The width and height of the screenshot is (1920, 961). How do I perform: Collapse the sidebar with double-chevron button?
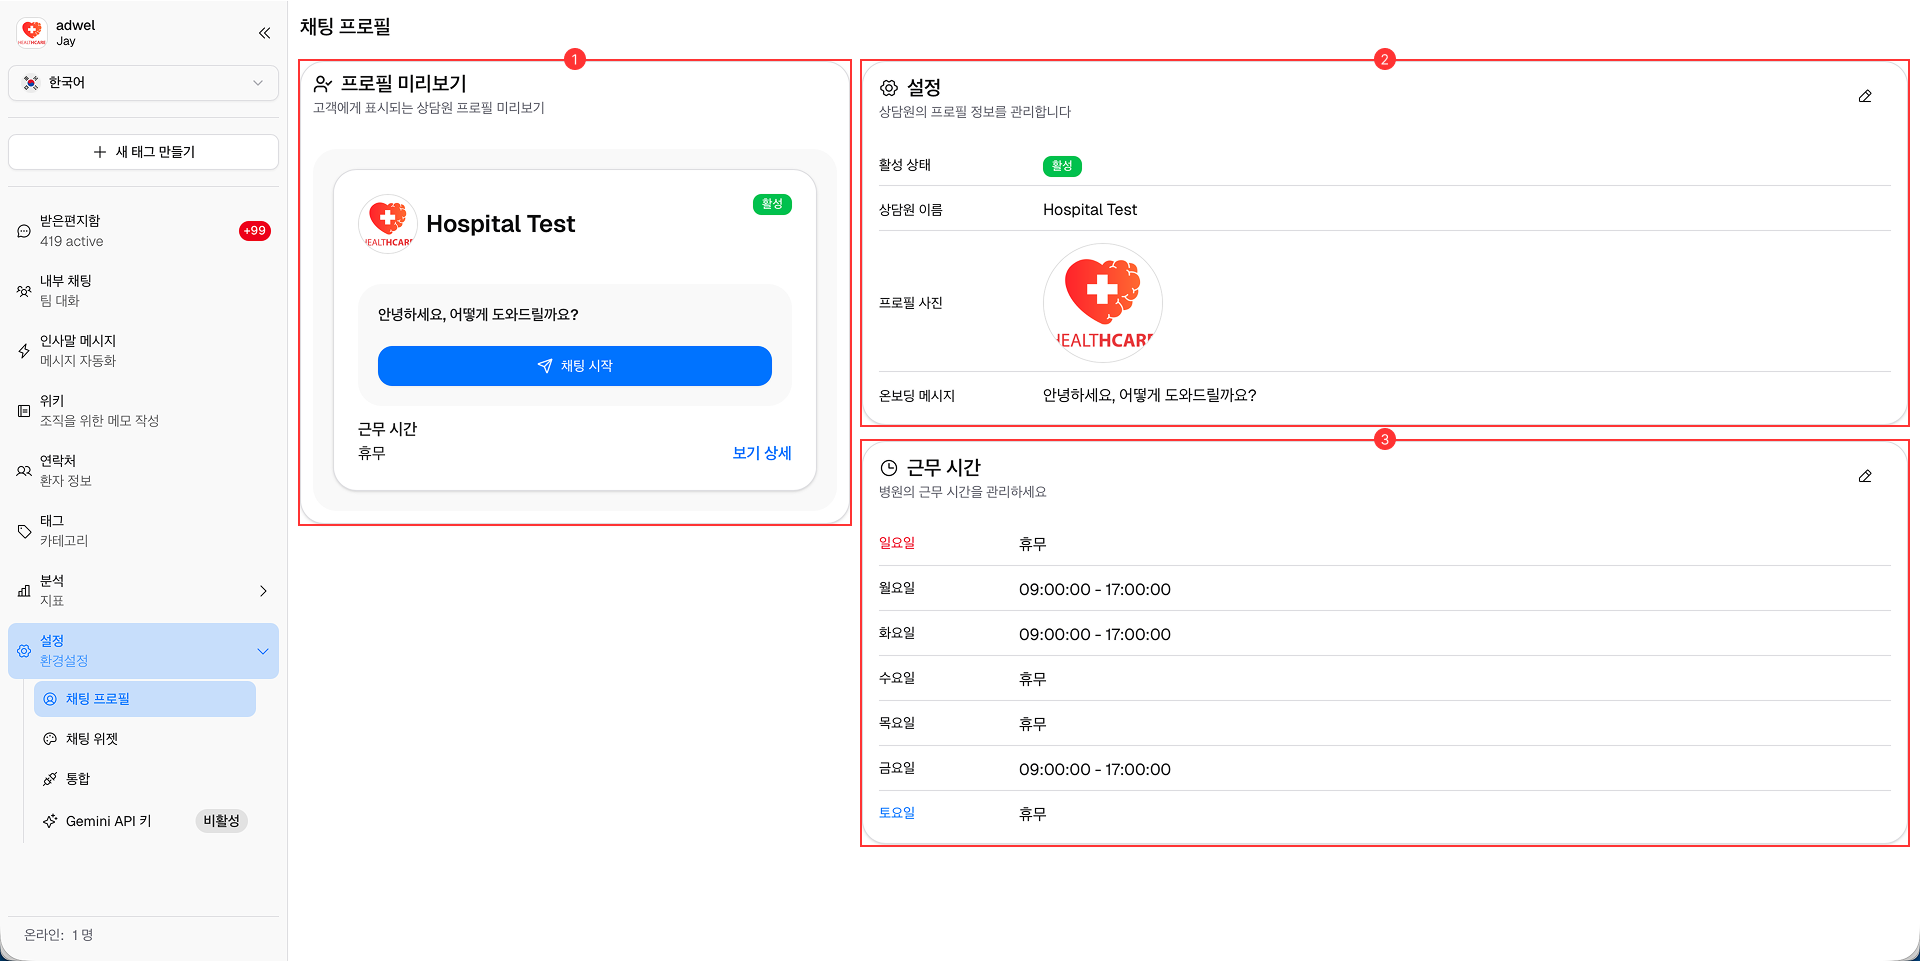coord(264,32)
